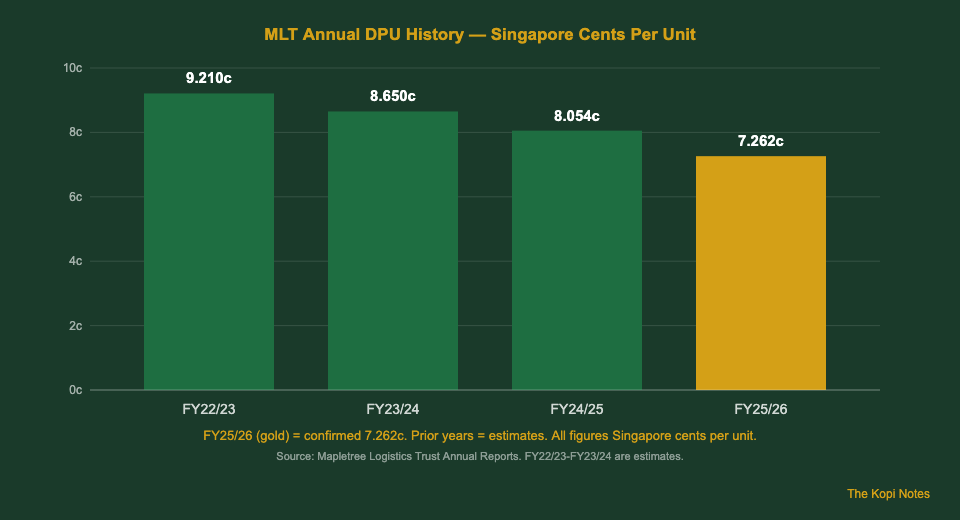This screenshot has height=520, width=960.
Task: Click the 4c y-axis tick label
Action: (x=75, y=261)
